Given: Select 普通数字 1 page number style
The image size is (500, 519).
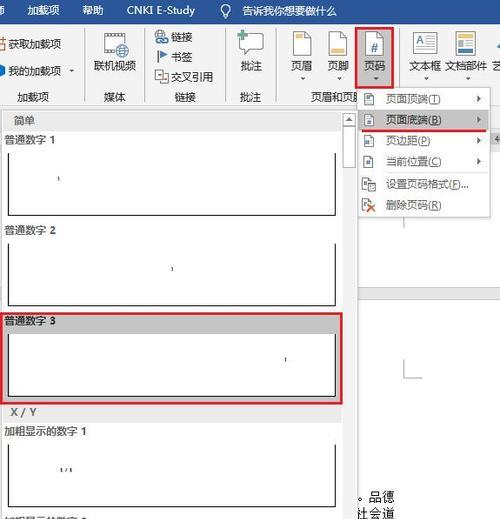Looking at the screenshot, I should 172,176.
